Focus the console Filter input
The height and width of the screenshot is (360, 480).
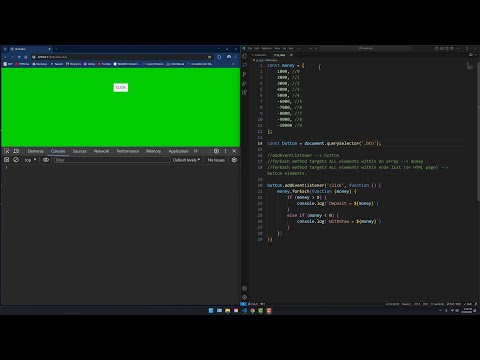112,160
